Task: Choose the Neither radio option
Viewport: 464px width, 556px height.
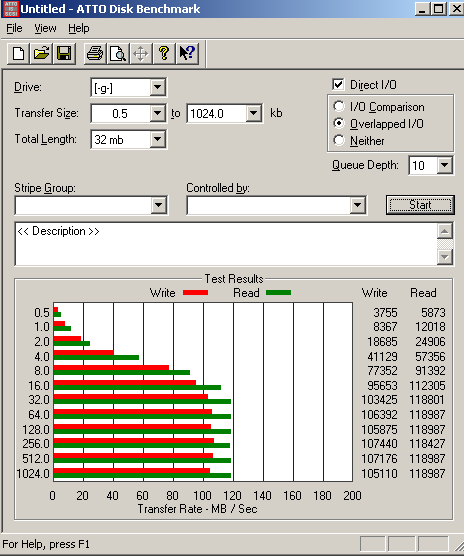Action: tap(339, 140)
